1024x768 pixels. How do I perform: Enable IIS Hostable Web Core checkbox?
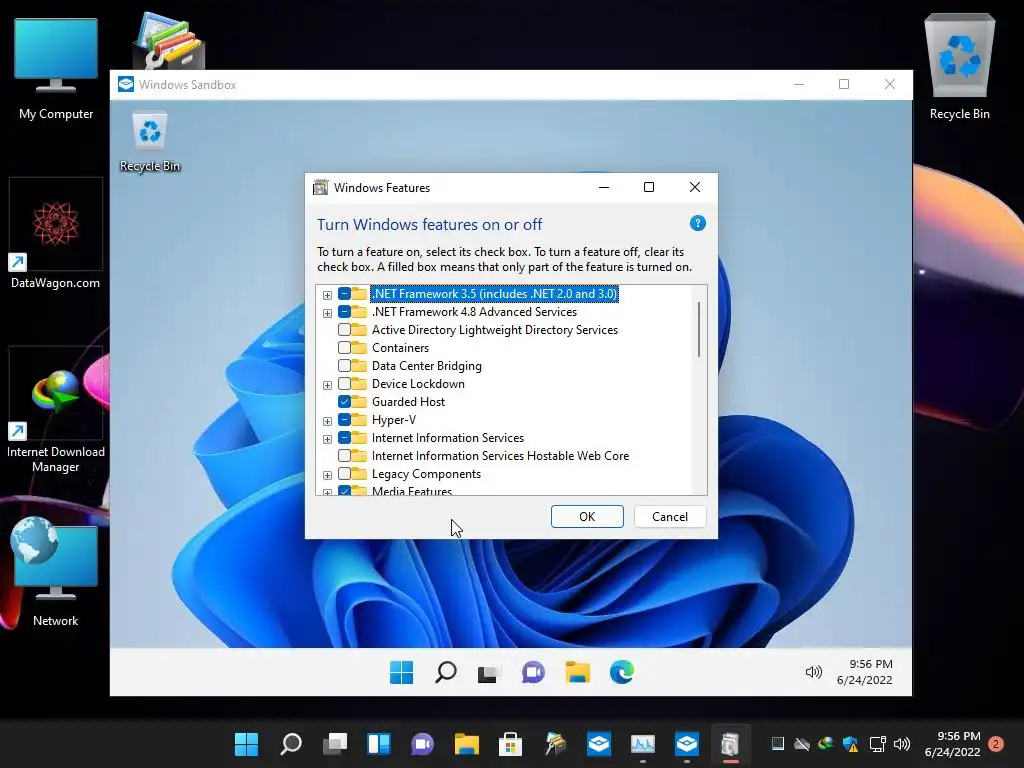coord(344,456)
